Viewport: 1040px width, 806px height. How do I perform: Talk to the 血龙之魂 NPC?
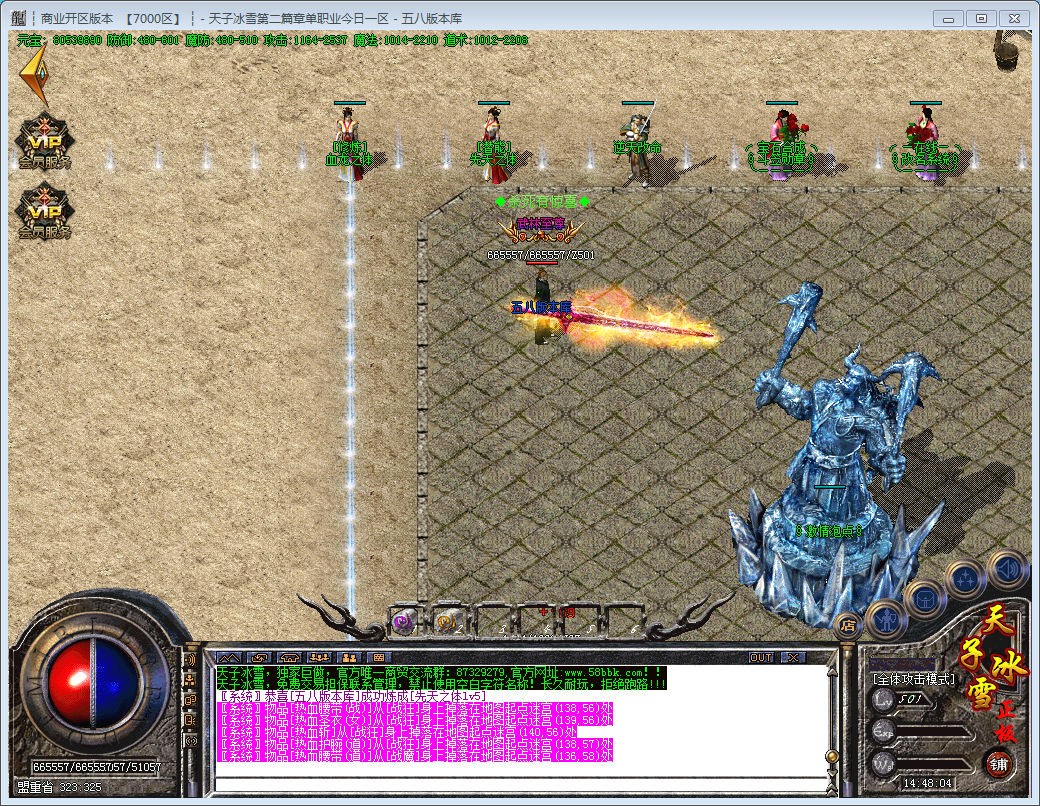pos(350,143)
